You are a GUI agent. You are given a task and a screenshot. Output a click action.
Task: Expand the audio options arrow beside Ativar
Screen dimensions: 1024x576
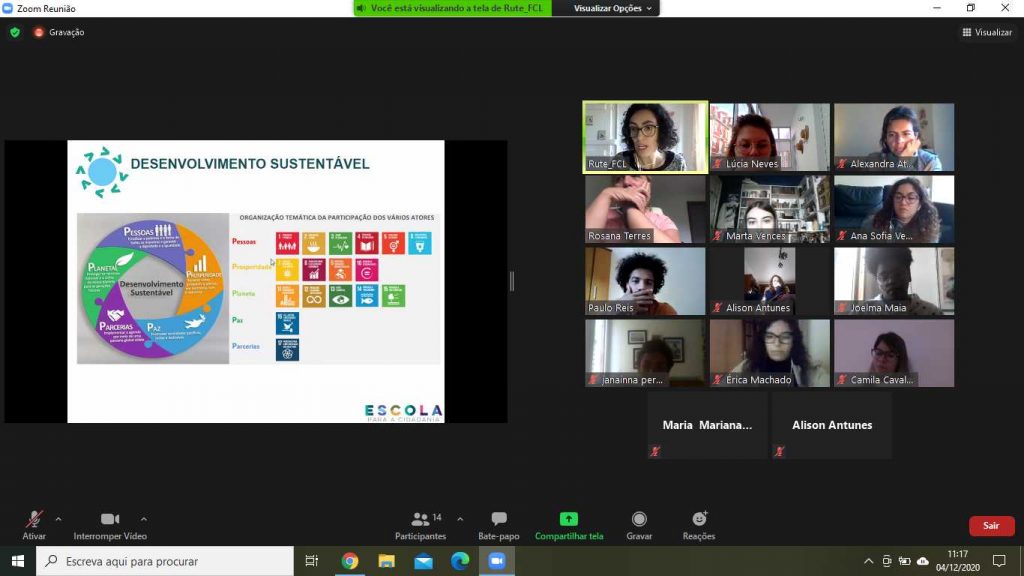[58, 519]
